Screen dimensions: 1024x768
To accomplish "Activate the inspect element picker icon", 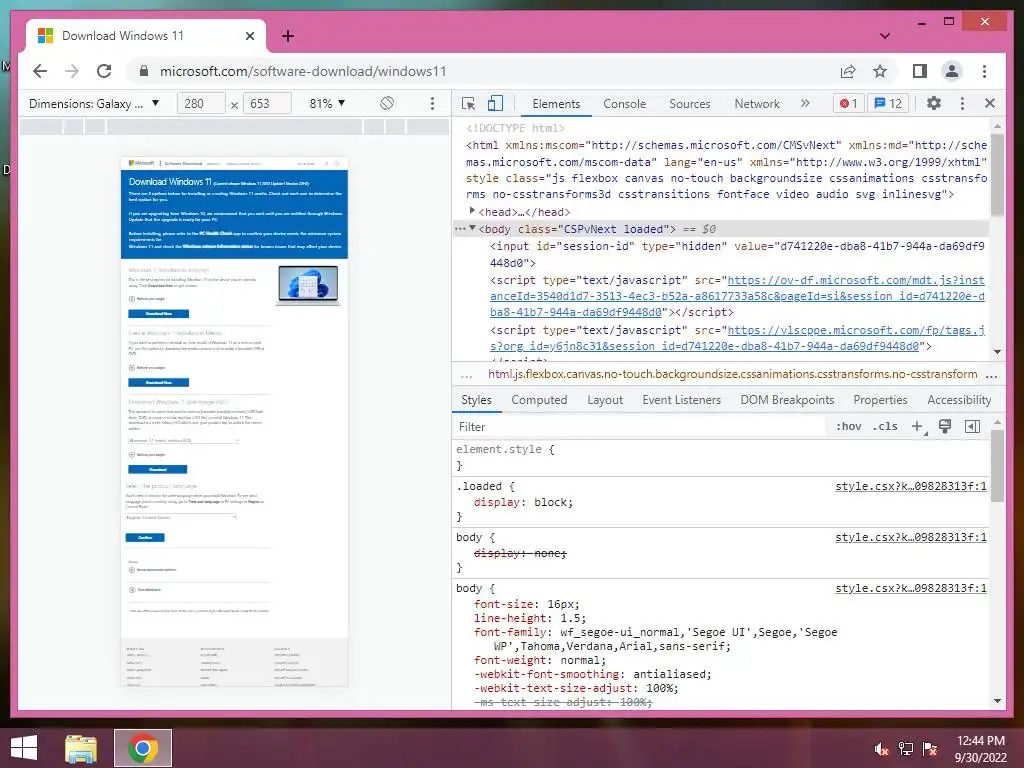I will tap(468, 103).
